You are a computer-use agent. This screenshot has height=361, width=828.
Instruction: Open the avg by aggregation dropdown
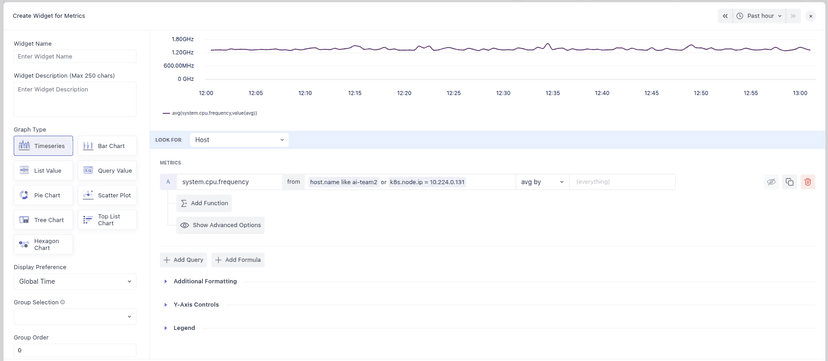(x=542, y=182)
